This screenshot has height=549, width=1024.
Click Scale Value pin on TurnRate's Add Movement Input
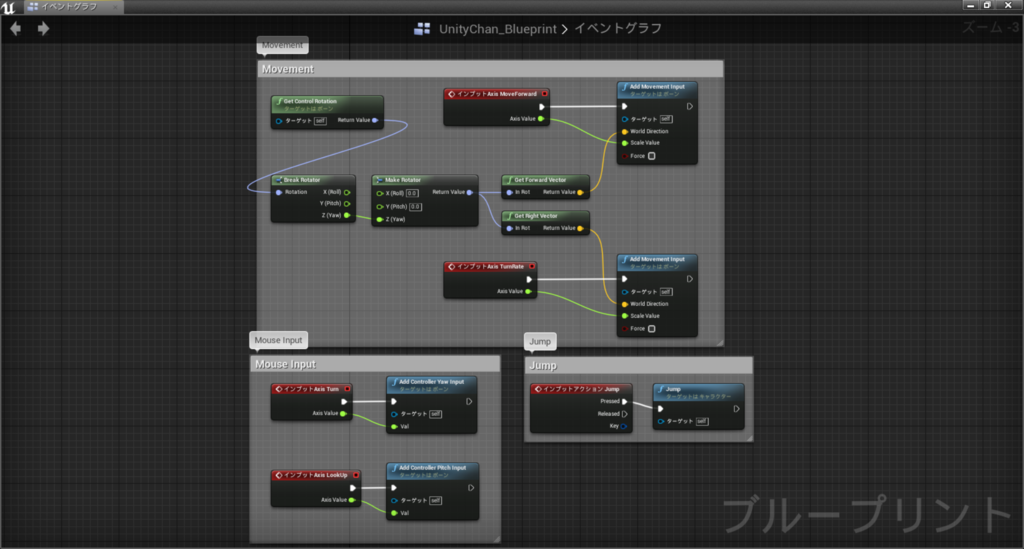click(625, 316)
